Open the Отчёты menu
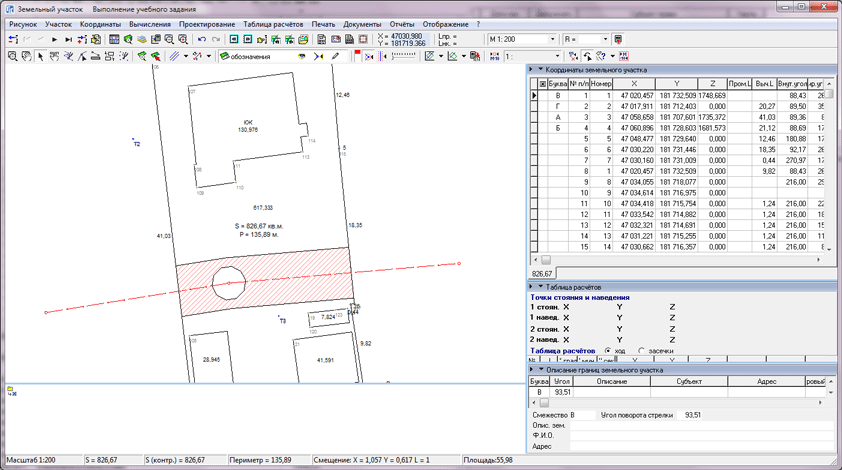 pyautogui.click(x=402, y=24)
